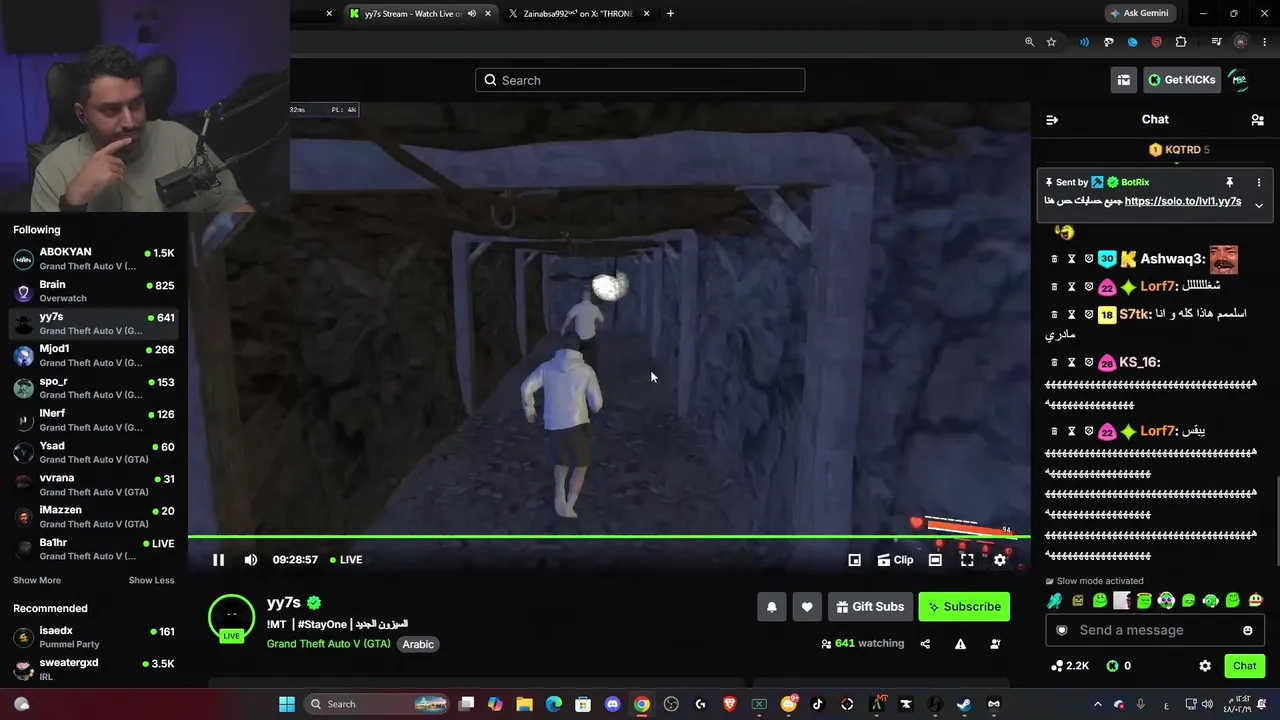Pause the live stream video
The width and height of the screenshot is (1280, 720).
tap(218, 560)
